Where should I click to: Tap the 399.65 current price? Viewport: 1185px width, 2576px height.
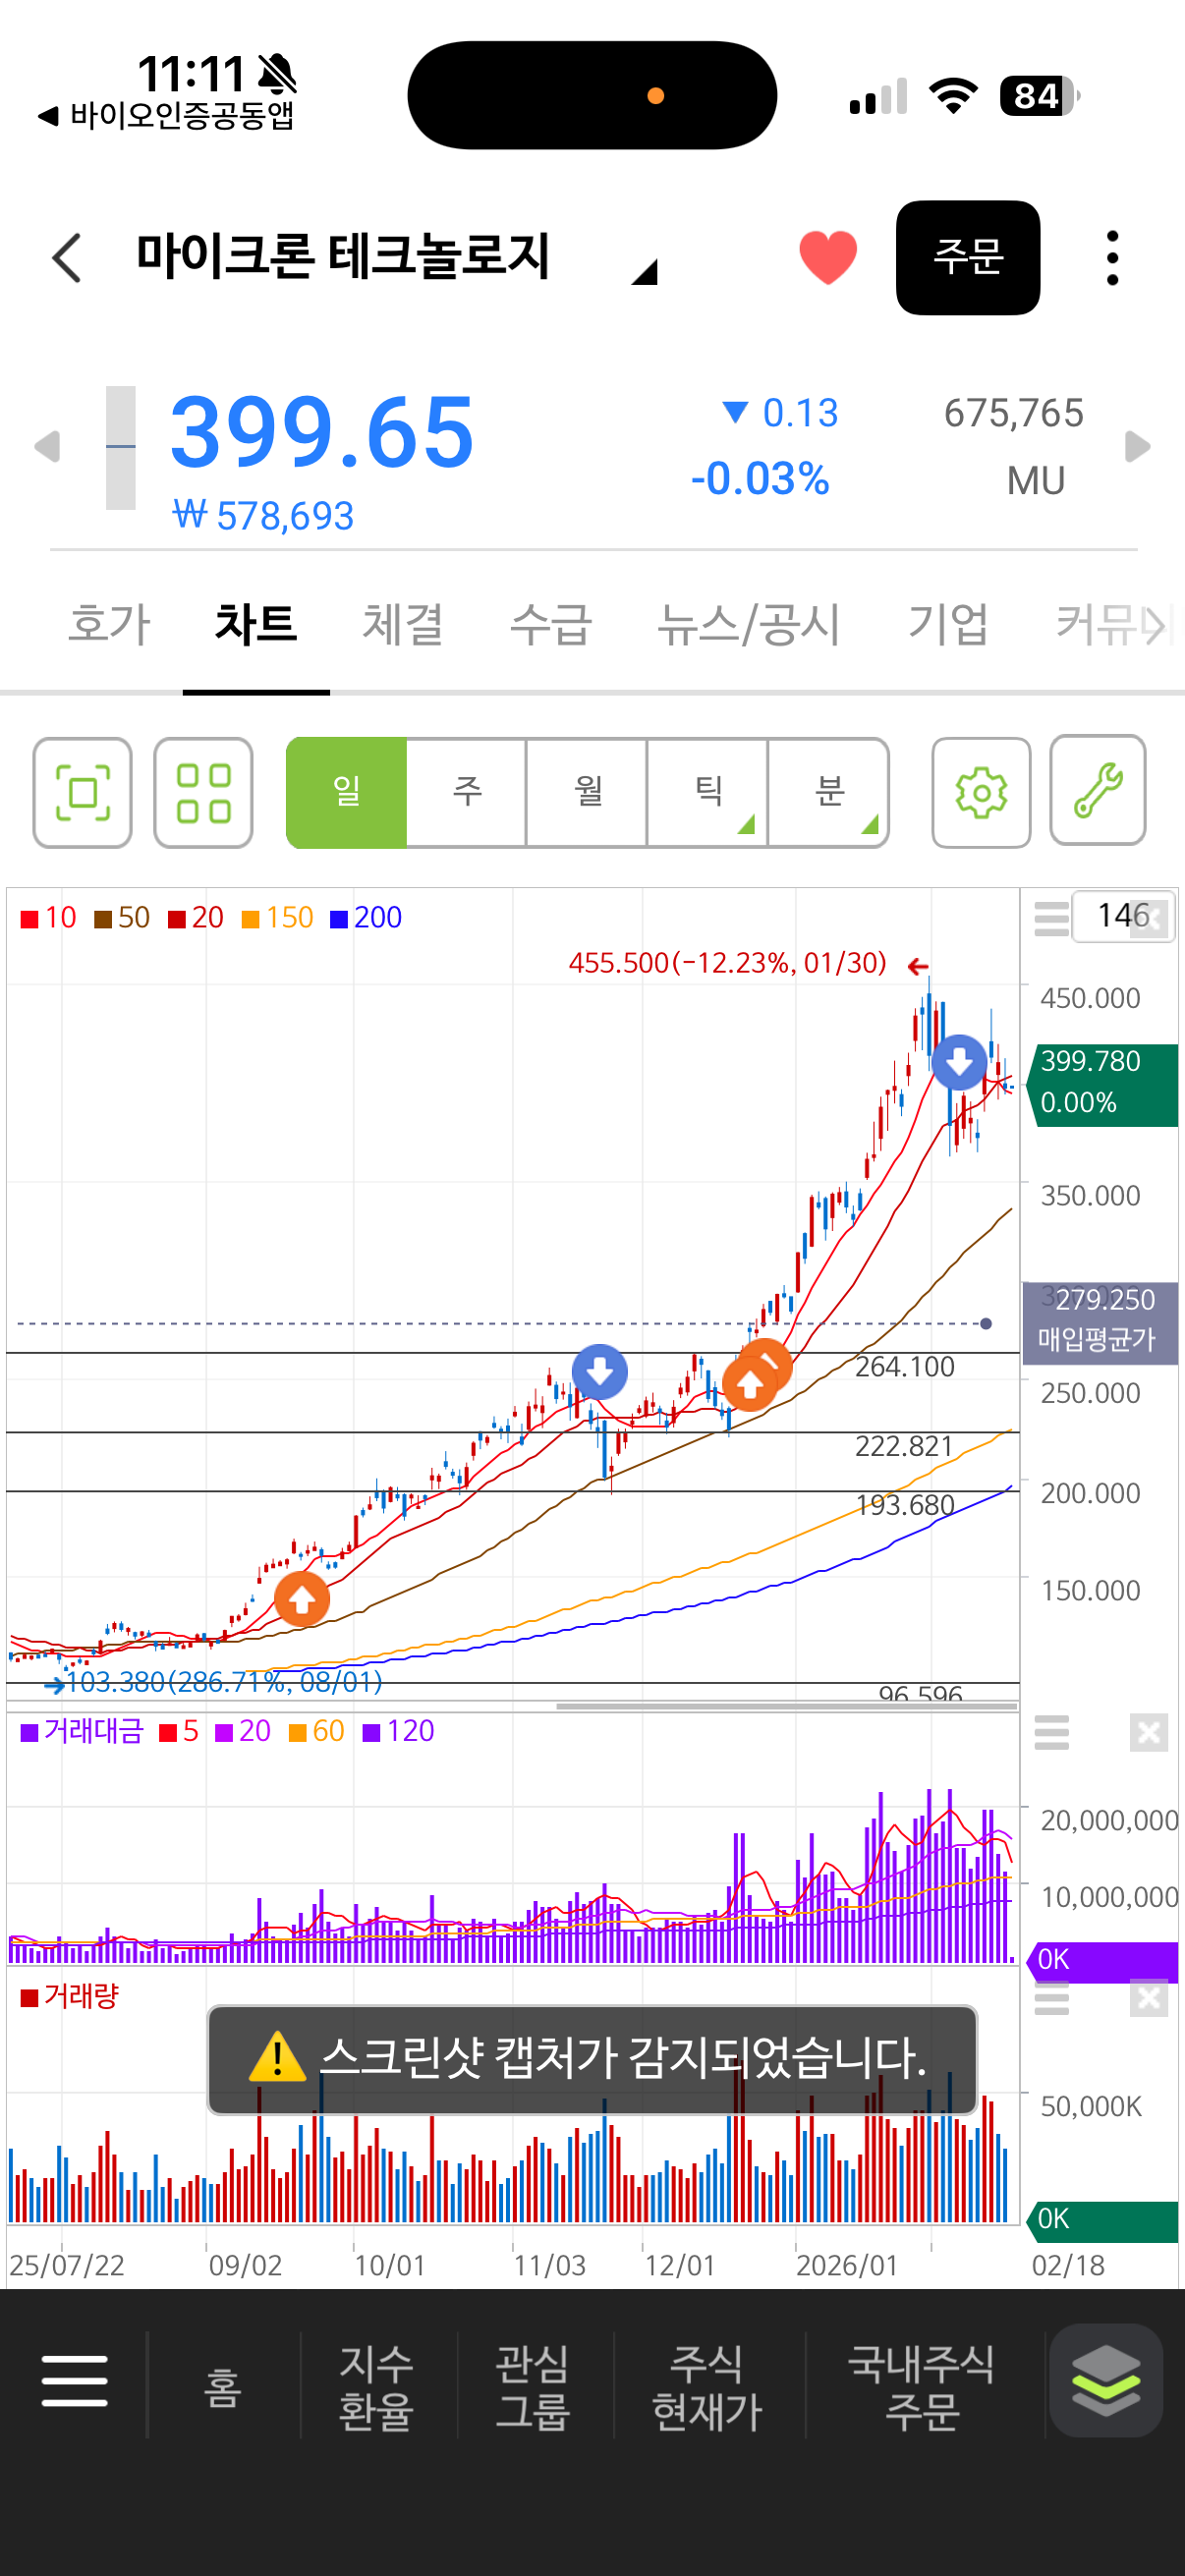[x=322, y=432]
